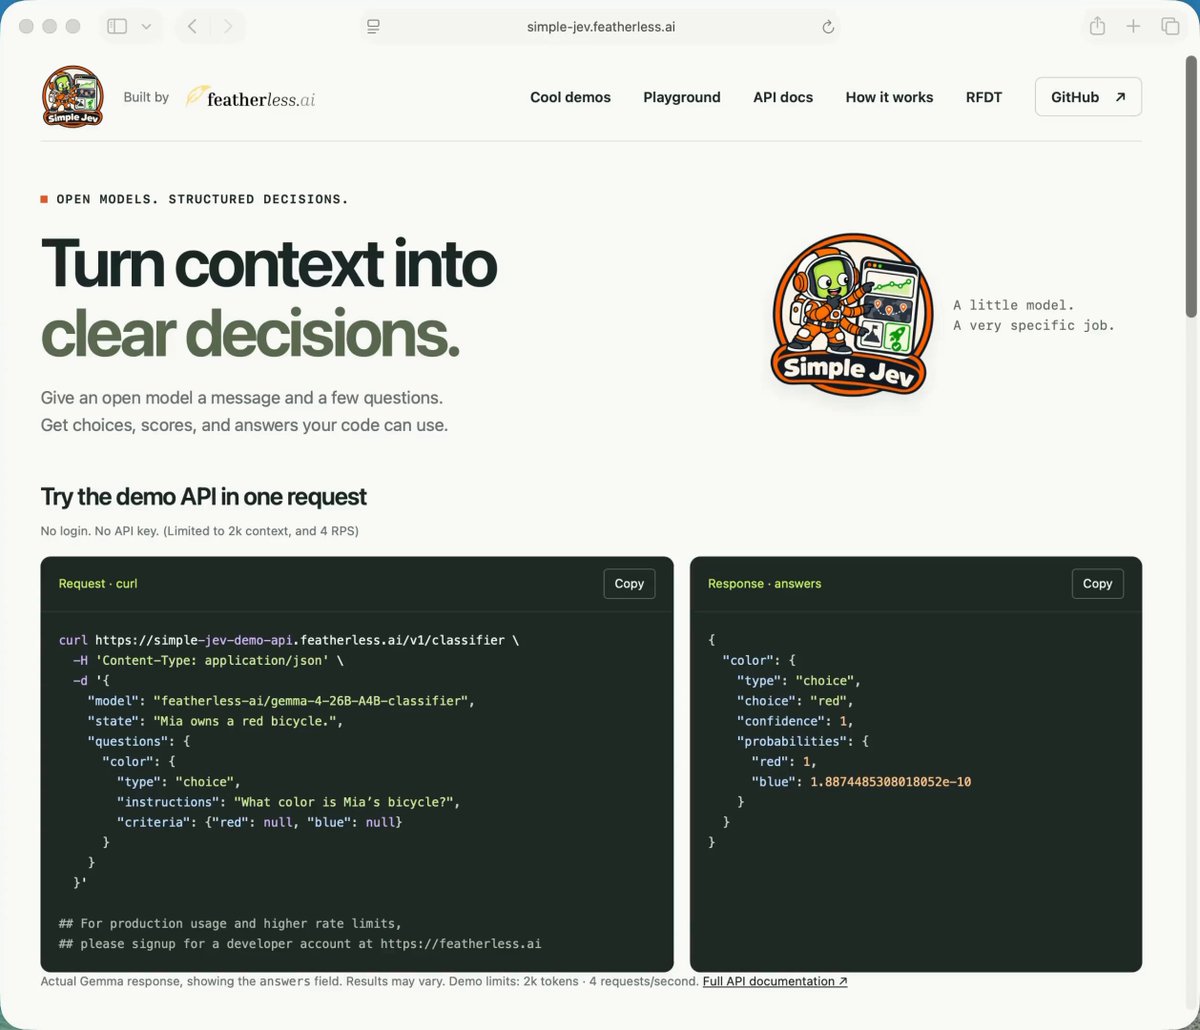Click the classifier endpoint URL in curl command
This screenshot has height=1030, width=1200.
coord(300,640)
